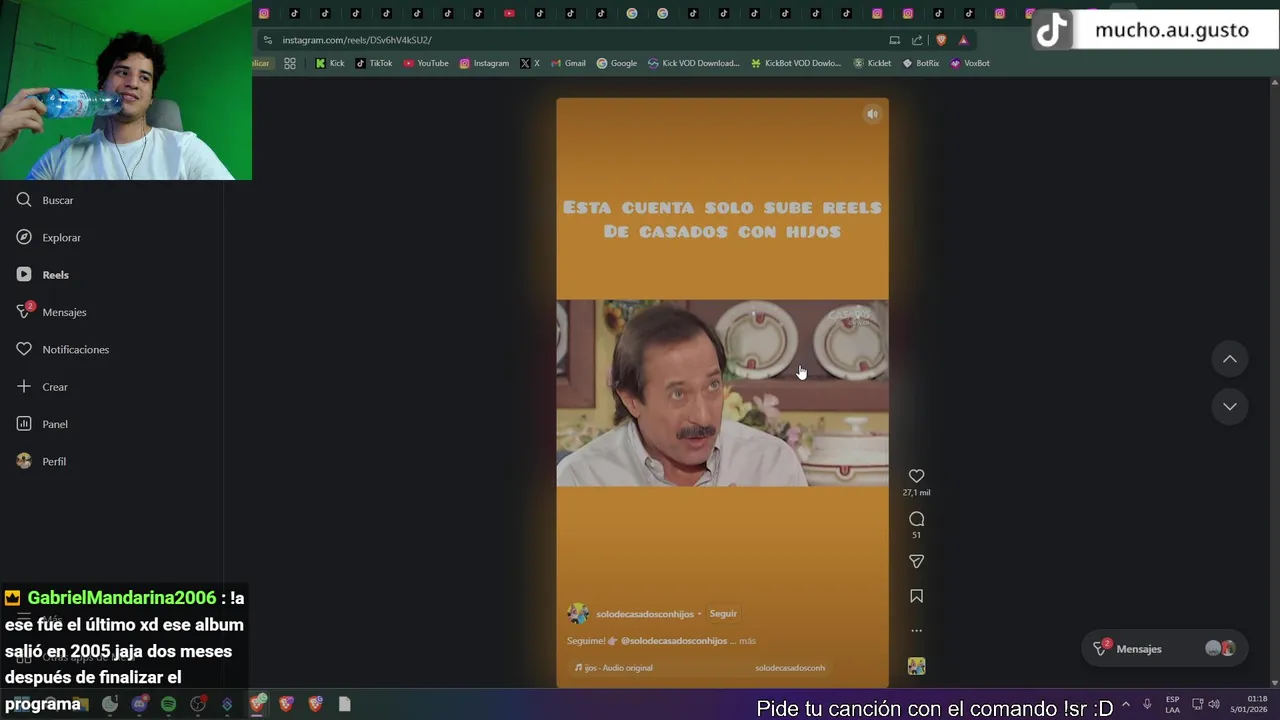Open the KickBot VOD Download bookmark

(x=797, y=63)
